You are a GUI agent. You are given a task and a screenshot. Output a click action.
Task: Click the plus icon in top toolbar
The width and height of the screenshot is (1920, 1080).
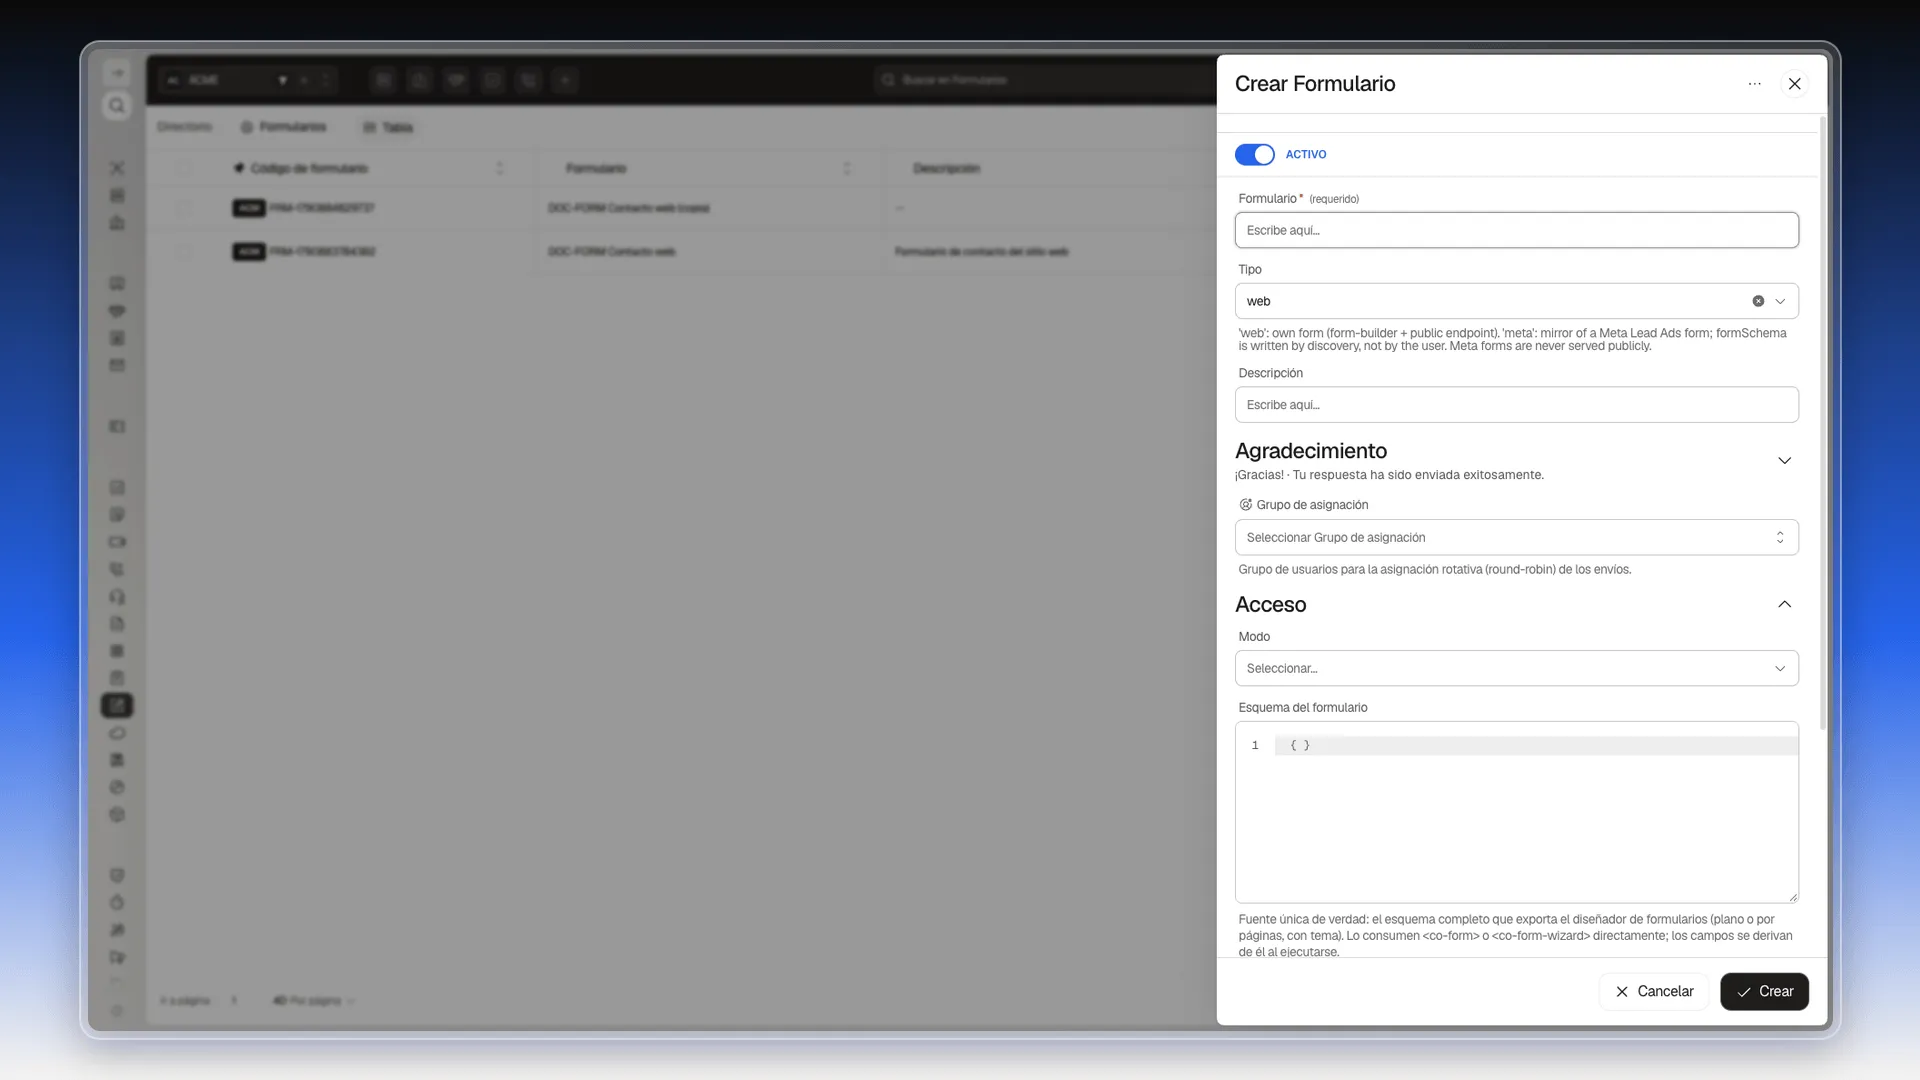click(565, 80)
